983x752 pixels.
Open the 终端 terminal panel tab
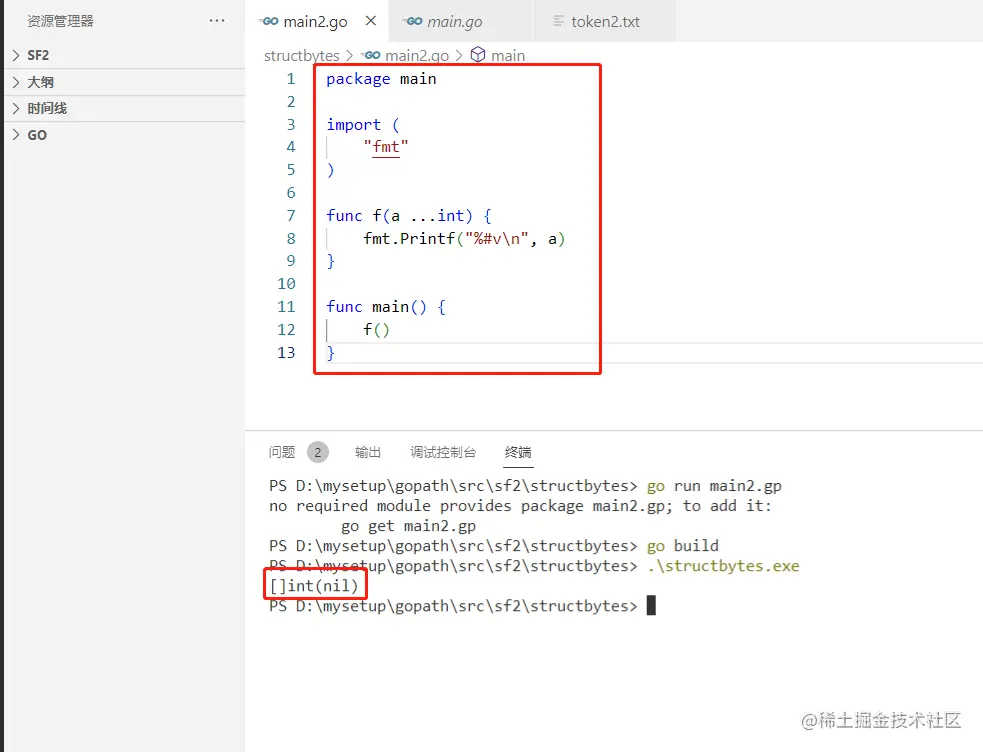point(518,452)
